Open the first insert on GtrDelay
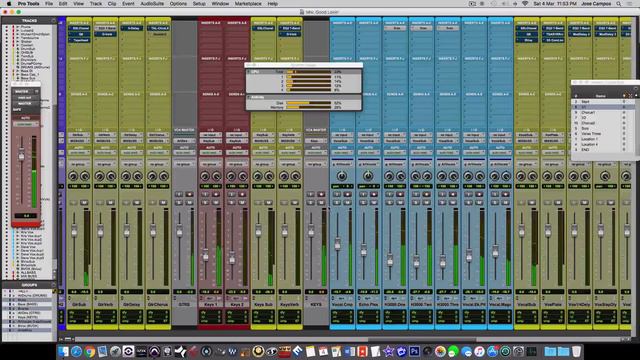This screenshot has height=360, width=640. point(132,28)
